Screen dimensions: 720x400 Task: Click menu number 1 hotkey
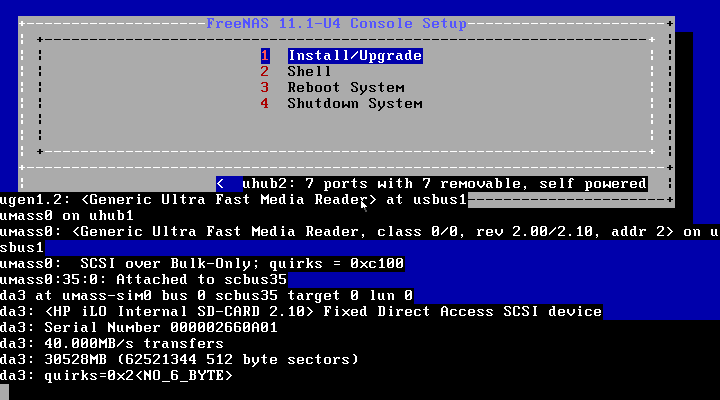click(265, 56)
